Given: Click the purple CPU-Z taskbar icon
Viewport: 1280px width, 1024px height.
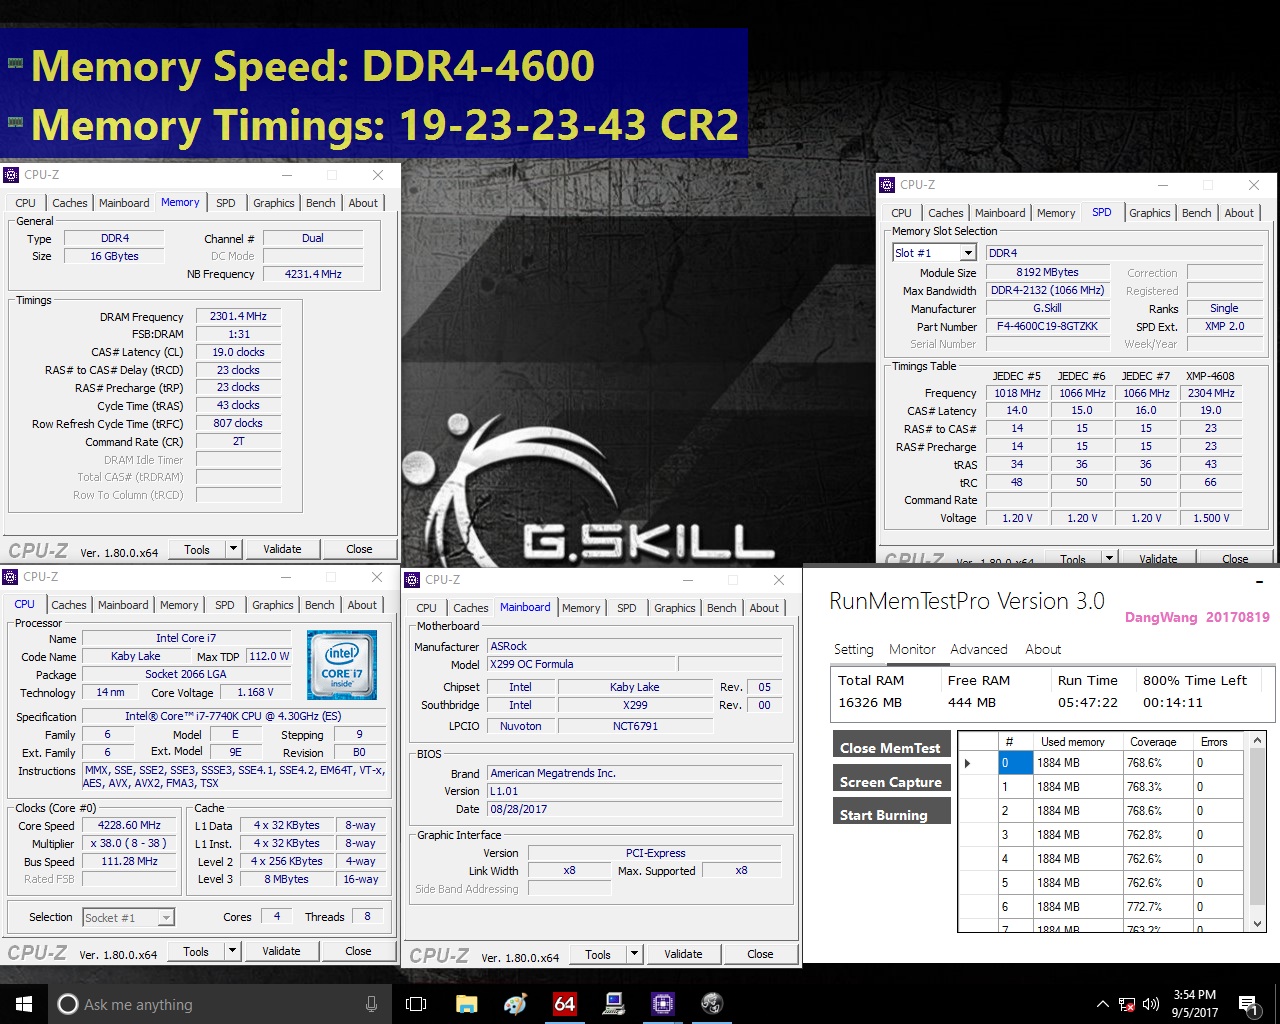Looking at the screenshot, I should (662, 1004).
